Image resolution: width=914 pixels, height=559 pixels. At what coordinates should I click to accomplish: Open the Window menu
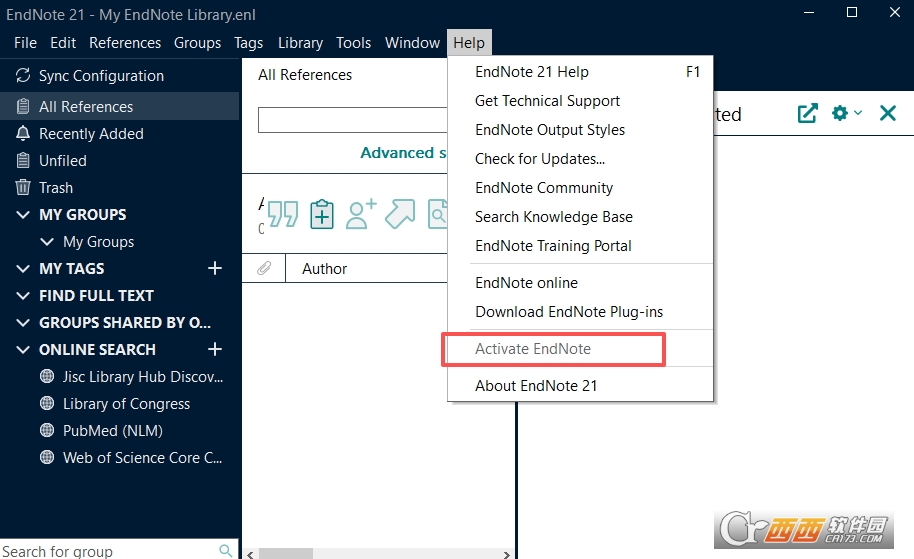[412, 43]
